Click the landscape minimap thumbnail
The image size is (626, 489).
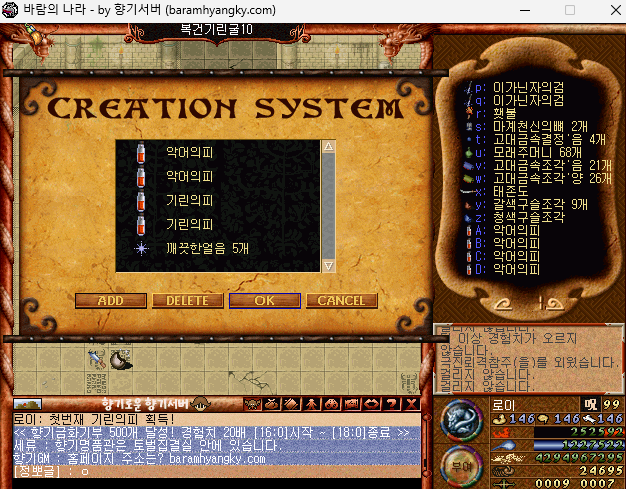(27, 404)
